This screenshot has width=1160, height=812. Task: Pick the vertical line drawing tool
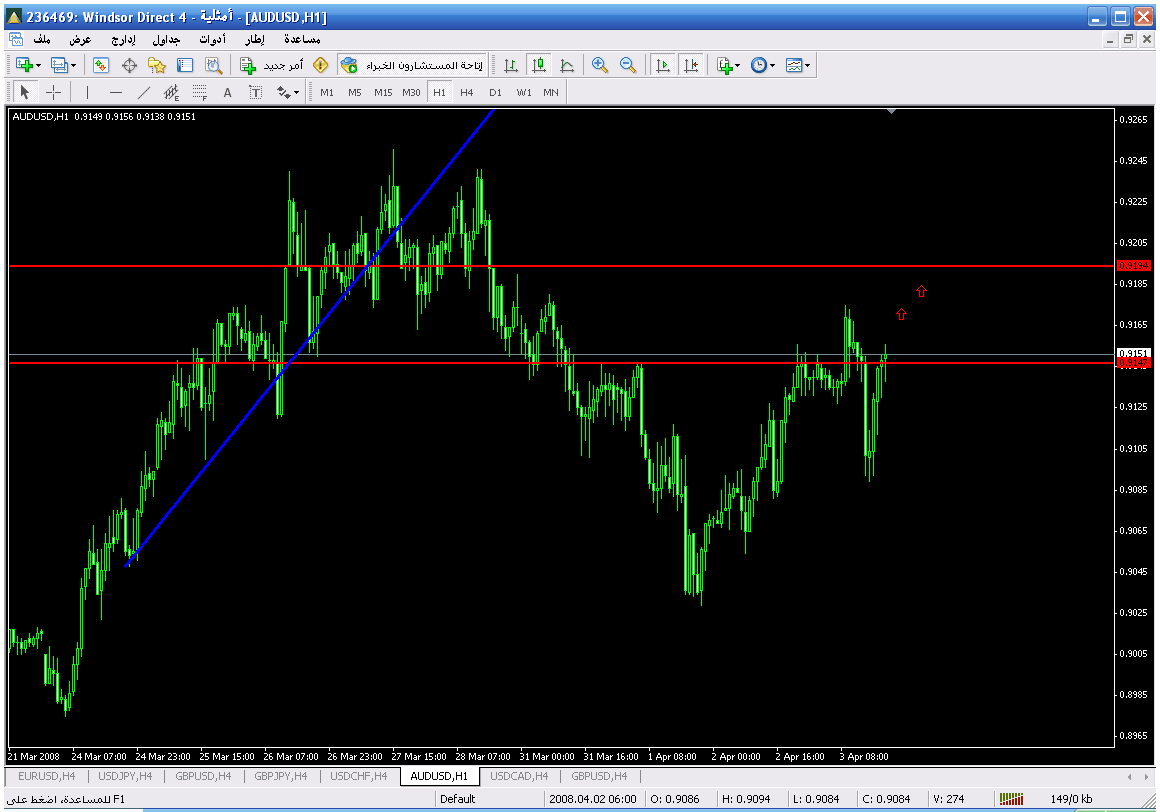[x=87, y=92]
